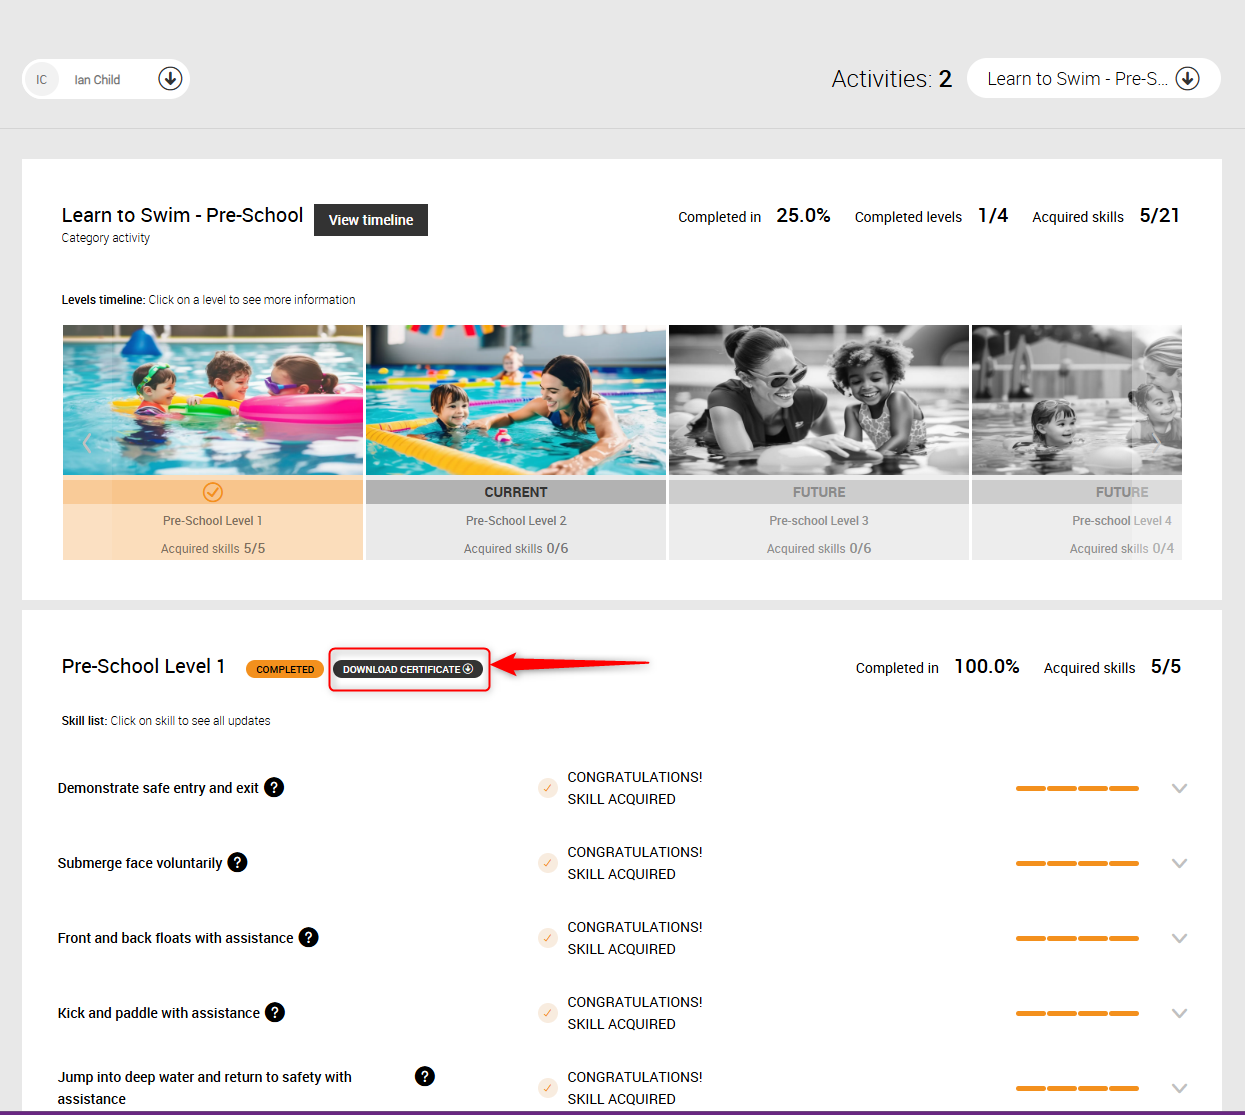Image resolution: width=1245 pixels, height=1115 pixels.
Task: Open the Pre-School Level 1 pool photo
Action: coord(213,400)
